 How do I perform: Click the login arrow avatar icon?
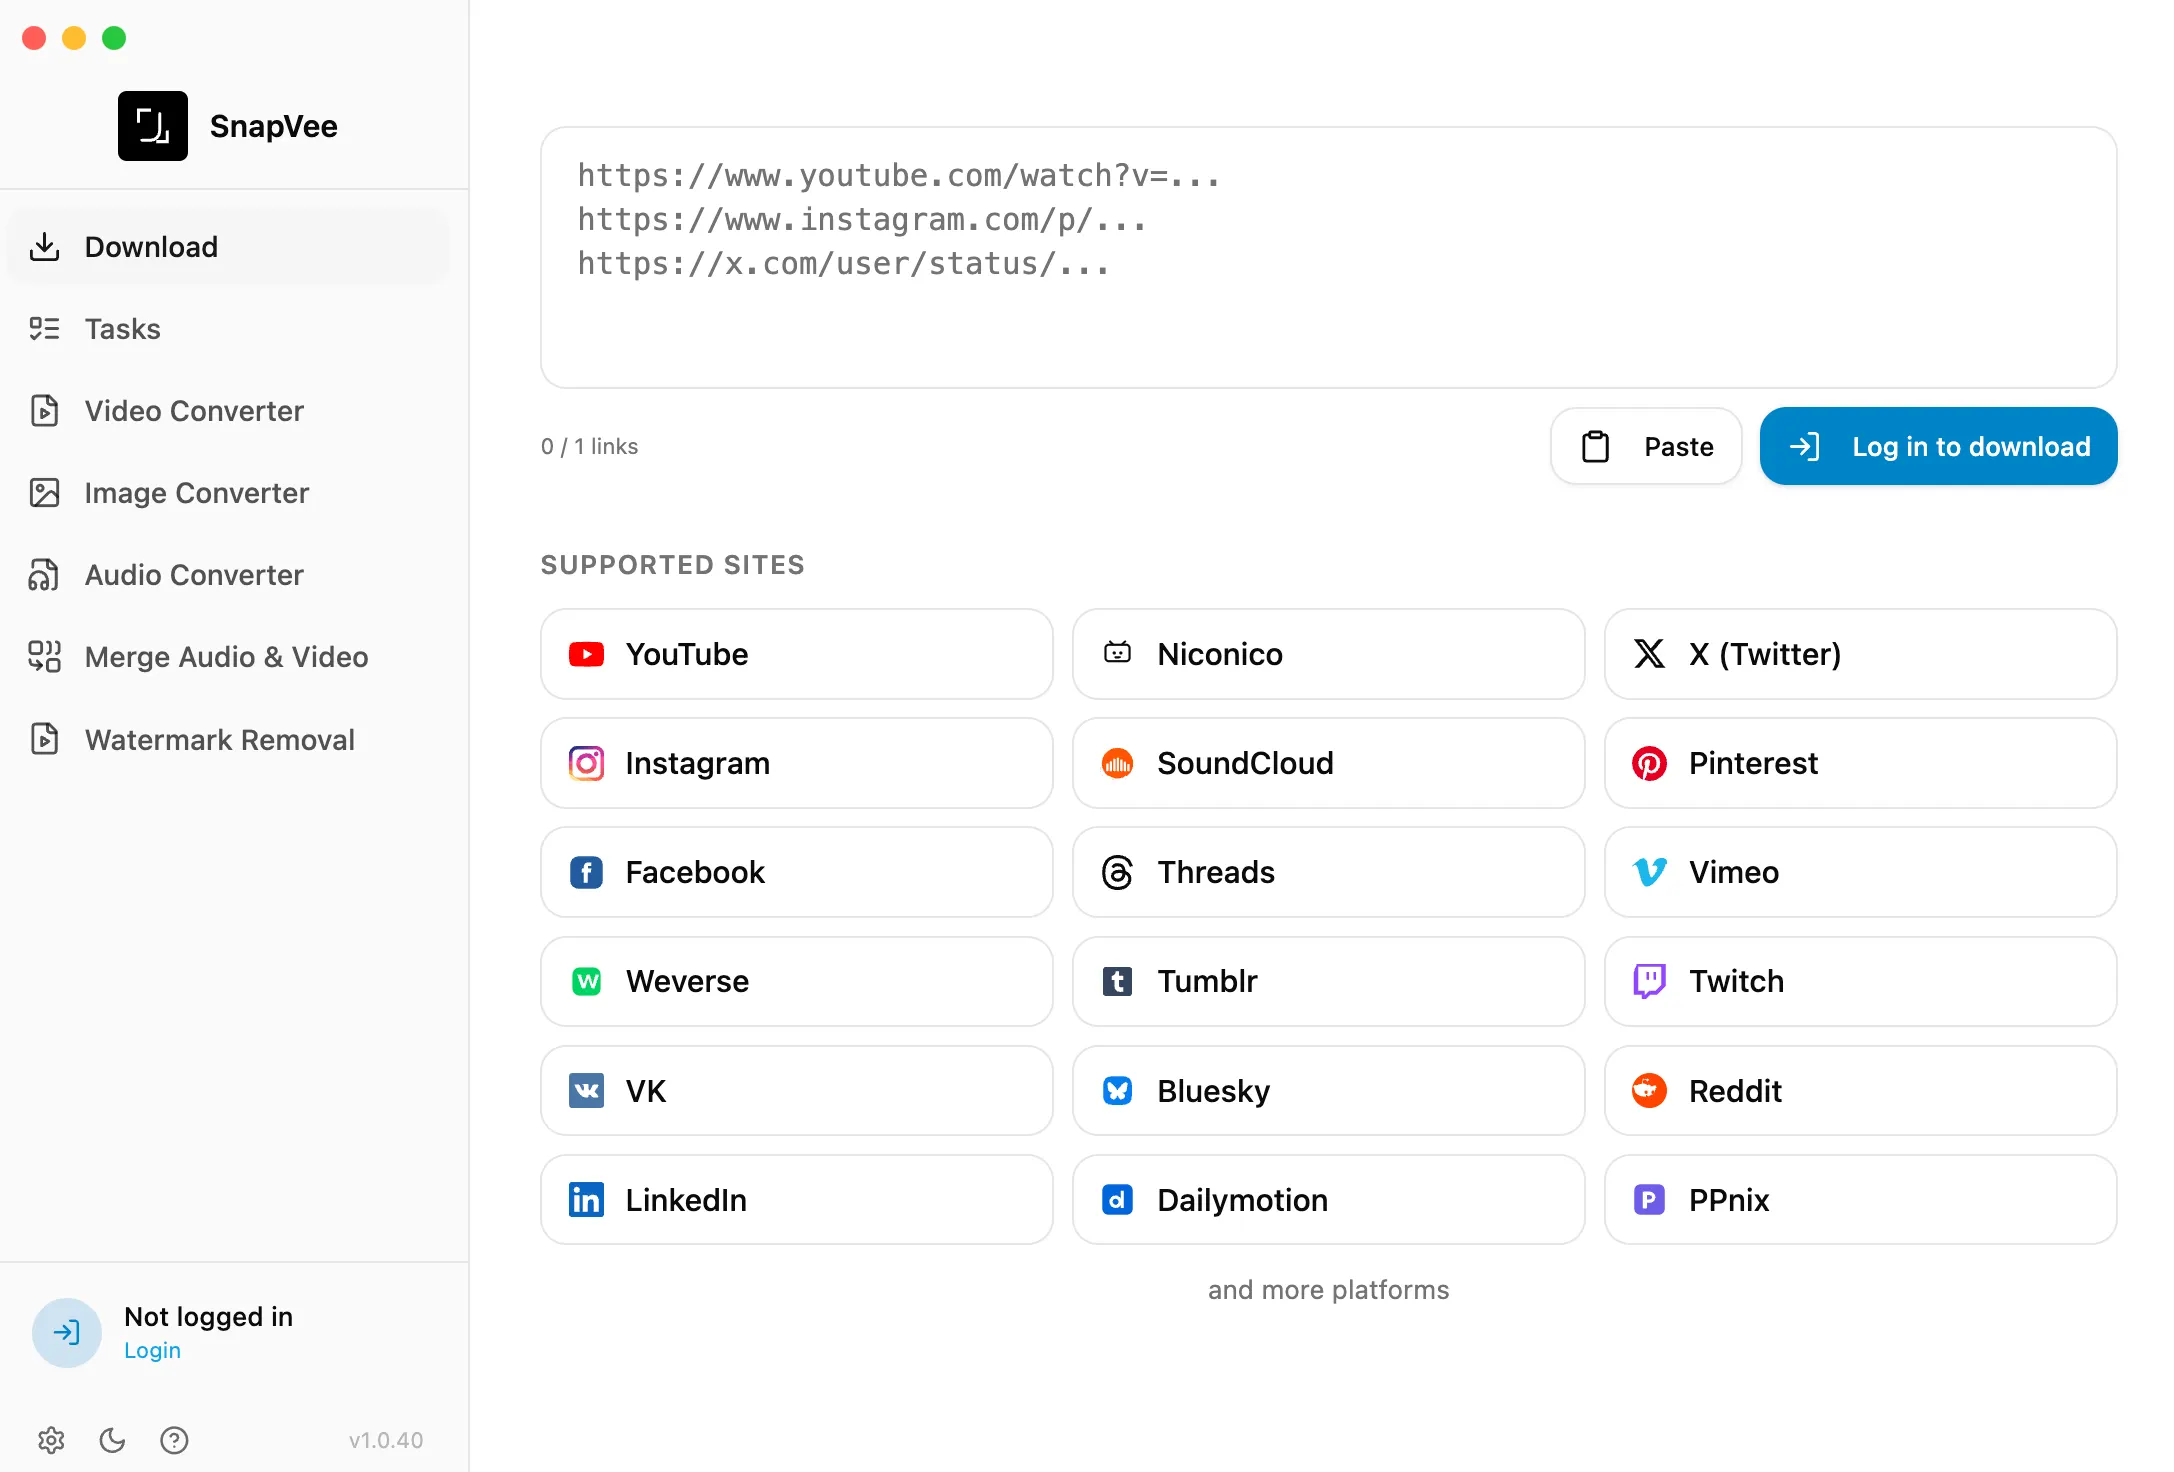click(x=67, y=1332)
